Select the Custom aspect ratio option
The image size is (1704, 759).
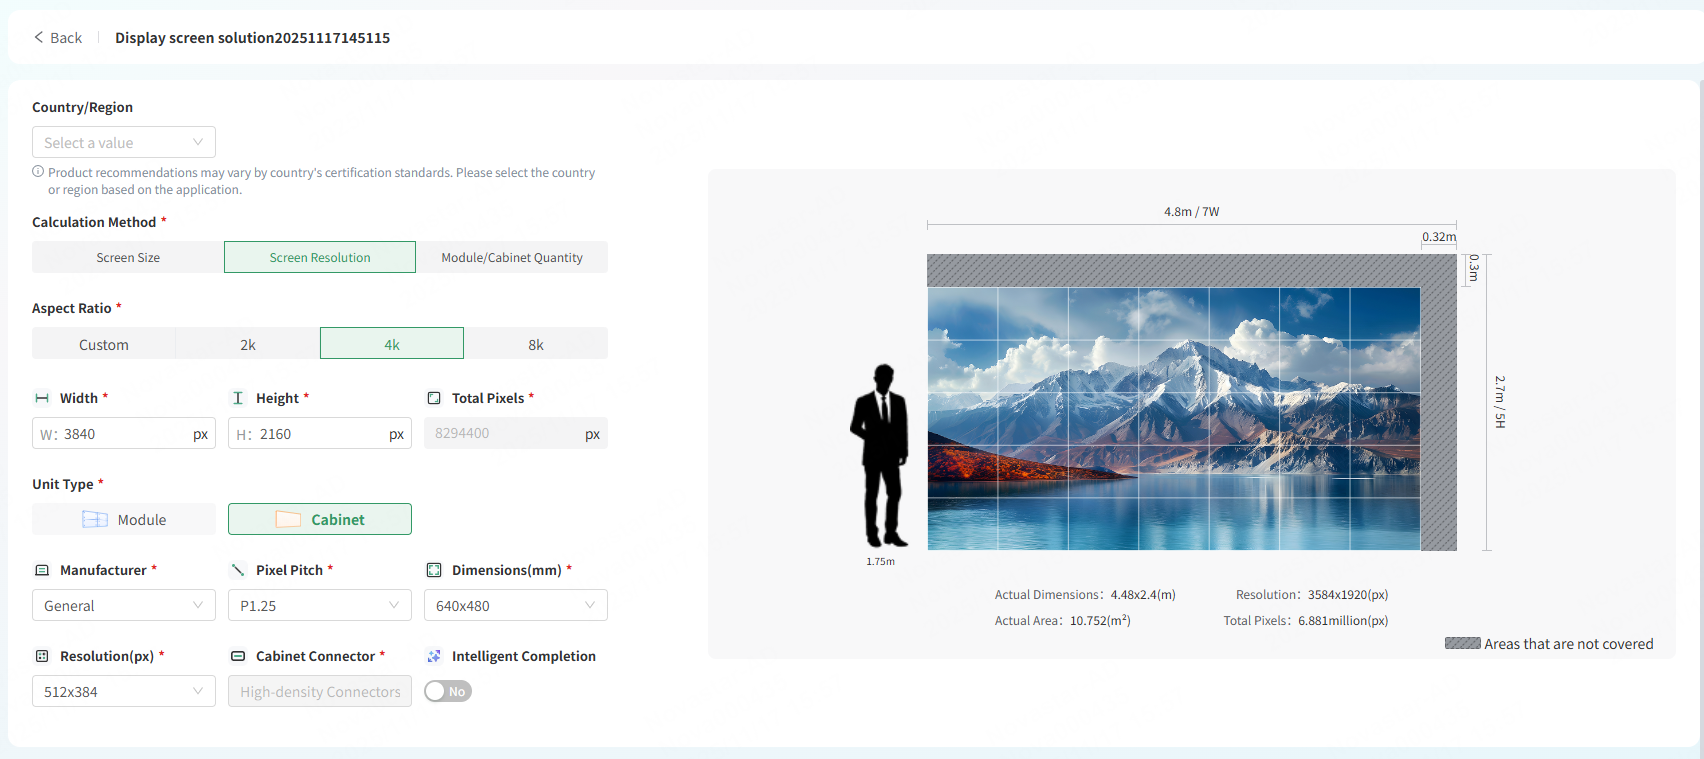104,344
